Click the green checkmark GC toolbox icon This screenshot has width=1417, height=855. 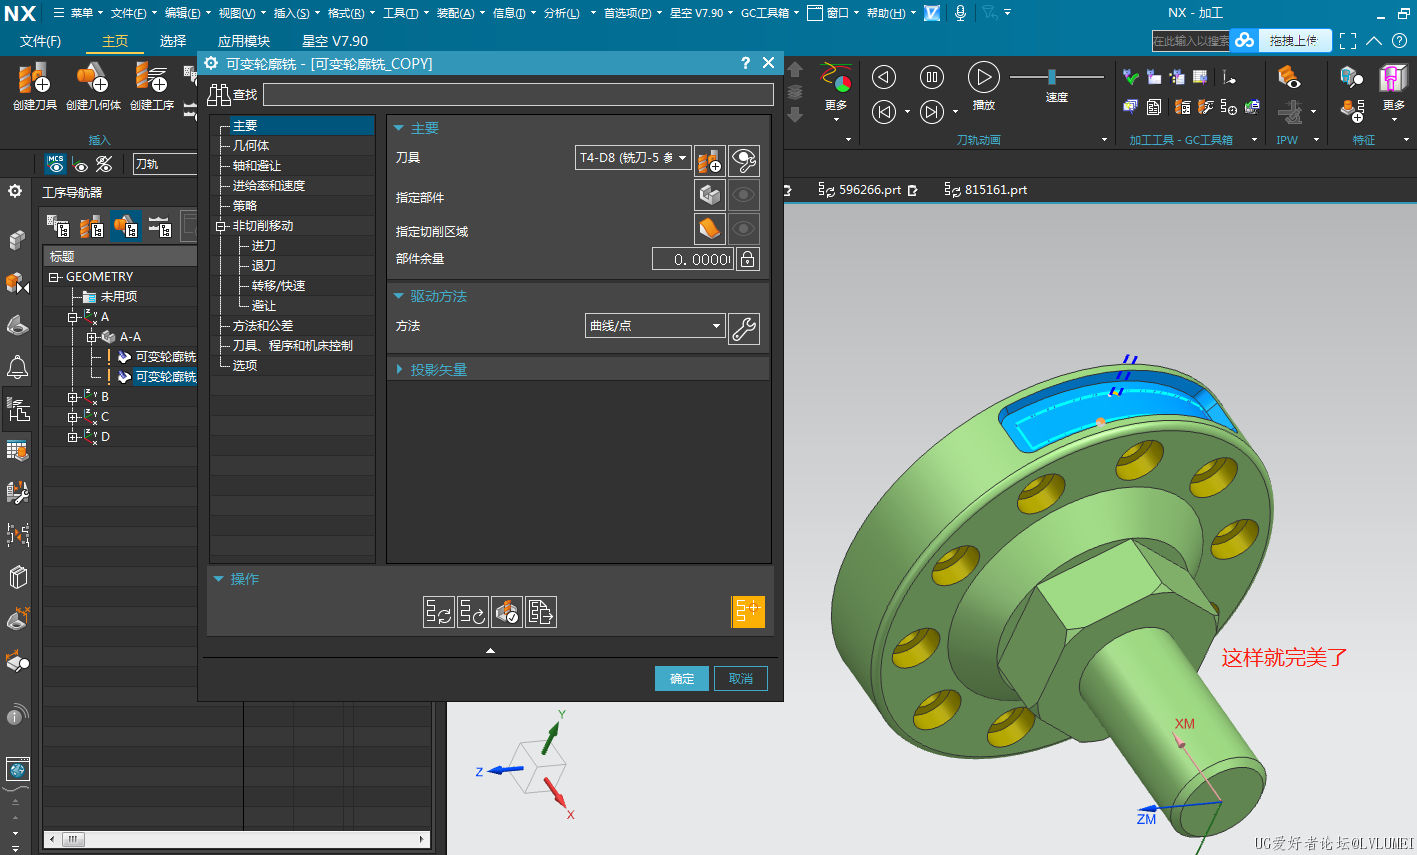[1131, 77]
